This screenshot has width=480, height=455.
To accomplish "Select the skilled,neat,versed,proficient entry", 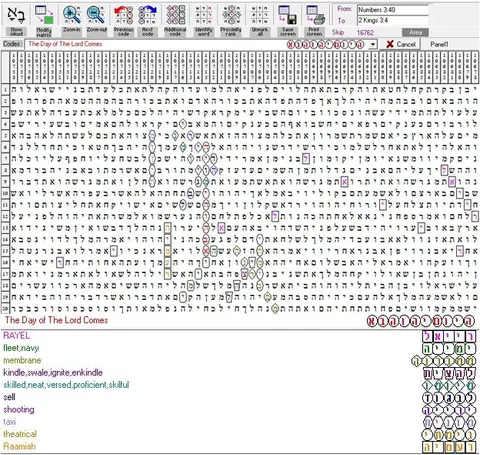I will 66,385.
